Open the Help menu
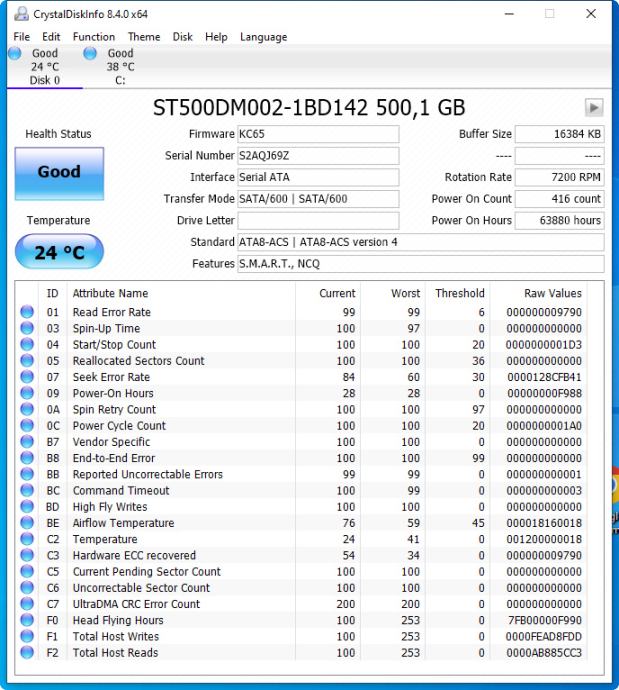 pyautogui.click(x=216, y=37)
